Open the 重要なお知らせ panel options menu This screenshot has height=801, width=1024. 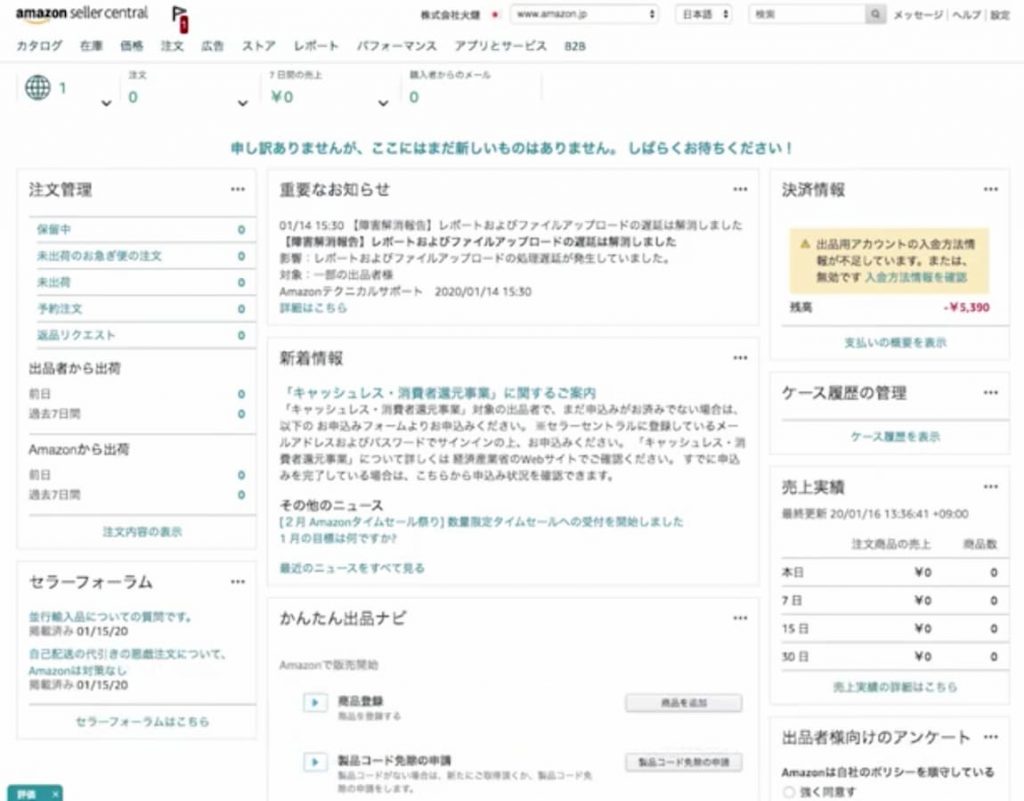tap(740, 189)
